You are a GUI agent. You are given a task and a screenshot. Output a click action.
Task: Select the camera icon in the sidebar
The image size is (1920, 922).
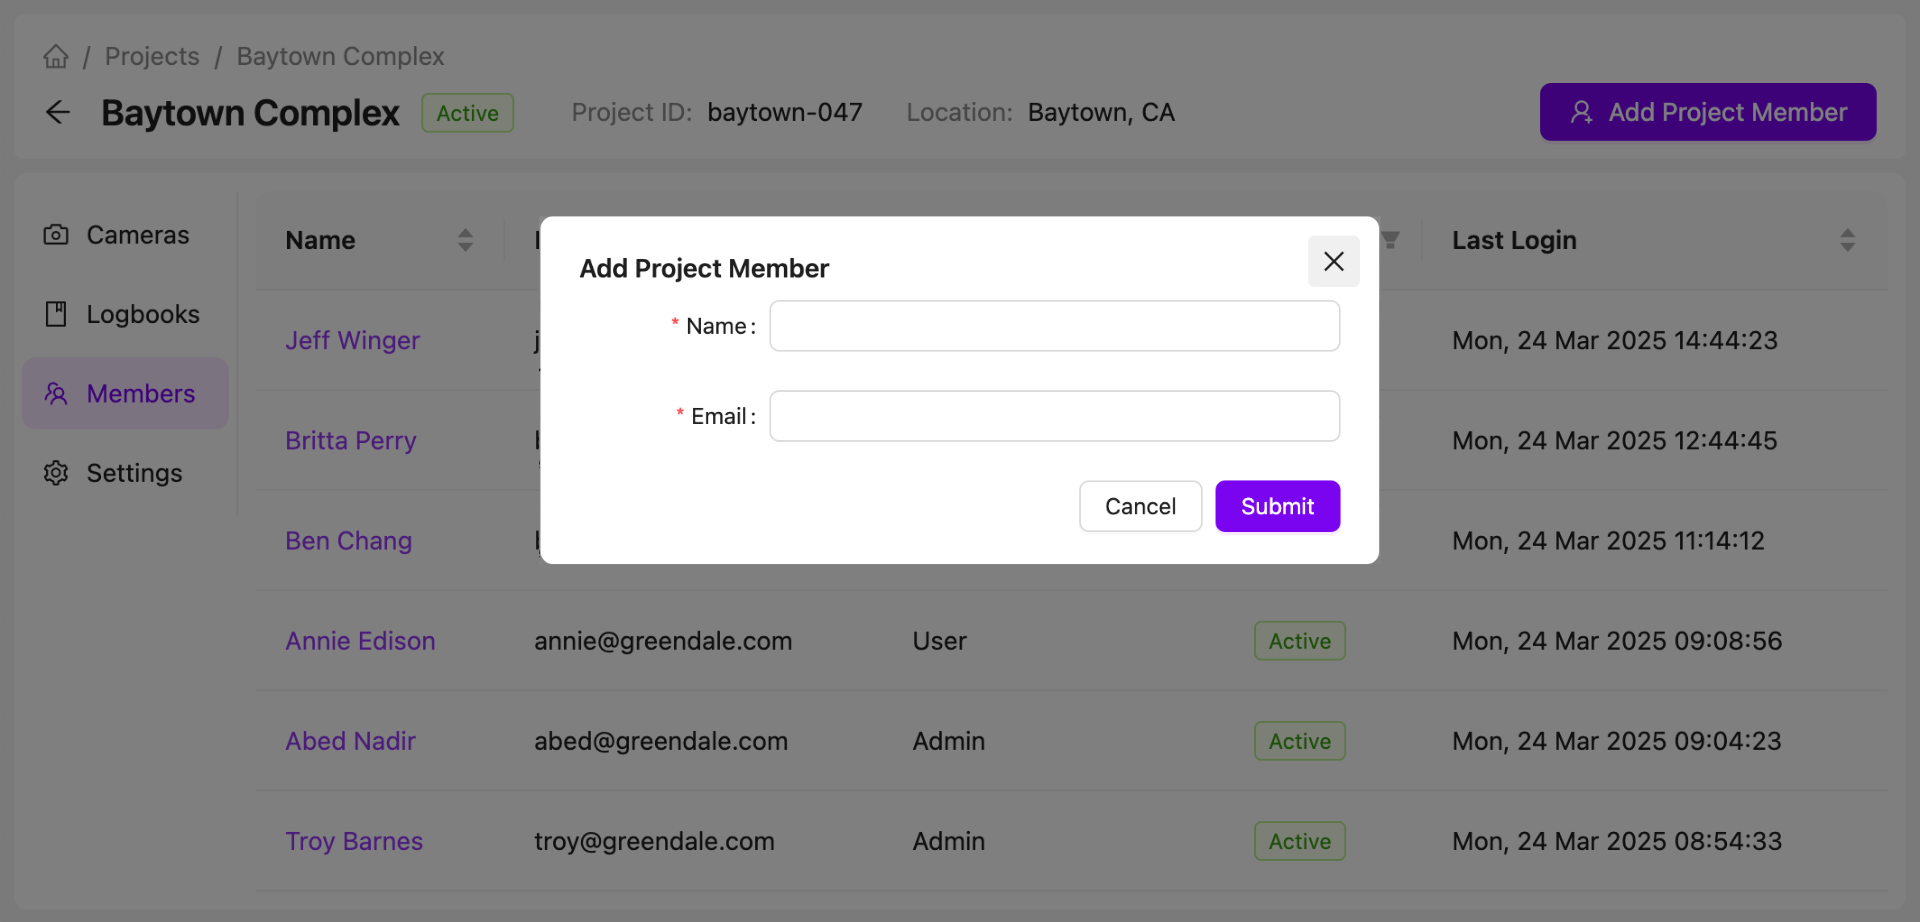point(55,234)
